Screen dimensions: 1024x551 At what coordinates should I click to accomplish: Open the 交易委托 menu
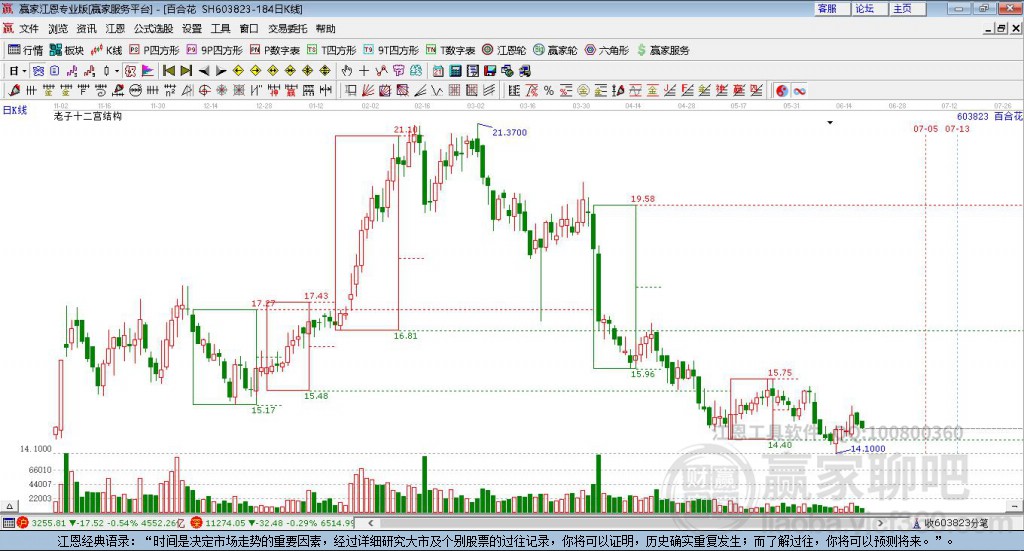tap(287, 29)
